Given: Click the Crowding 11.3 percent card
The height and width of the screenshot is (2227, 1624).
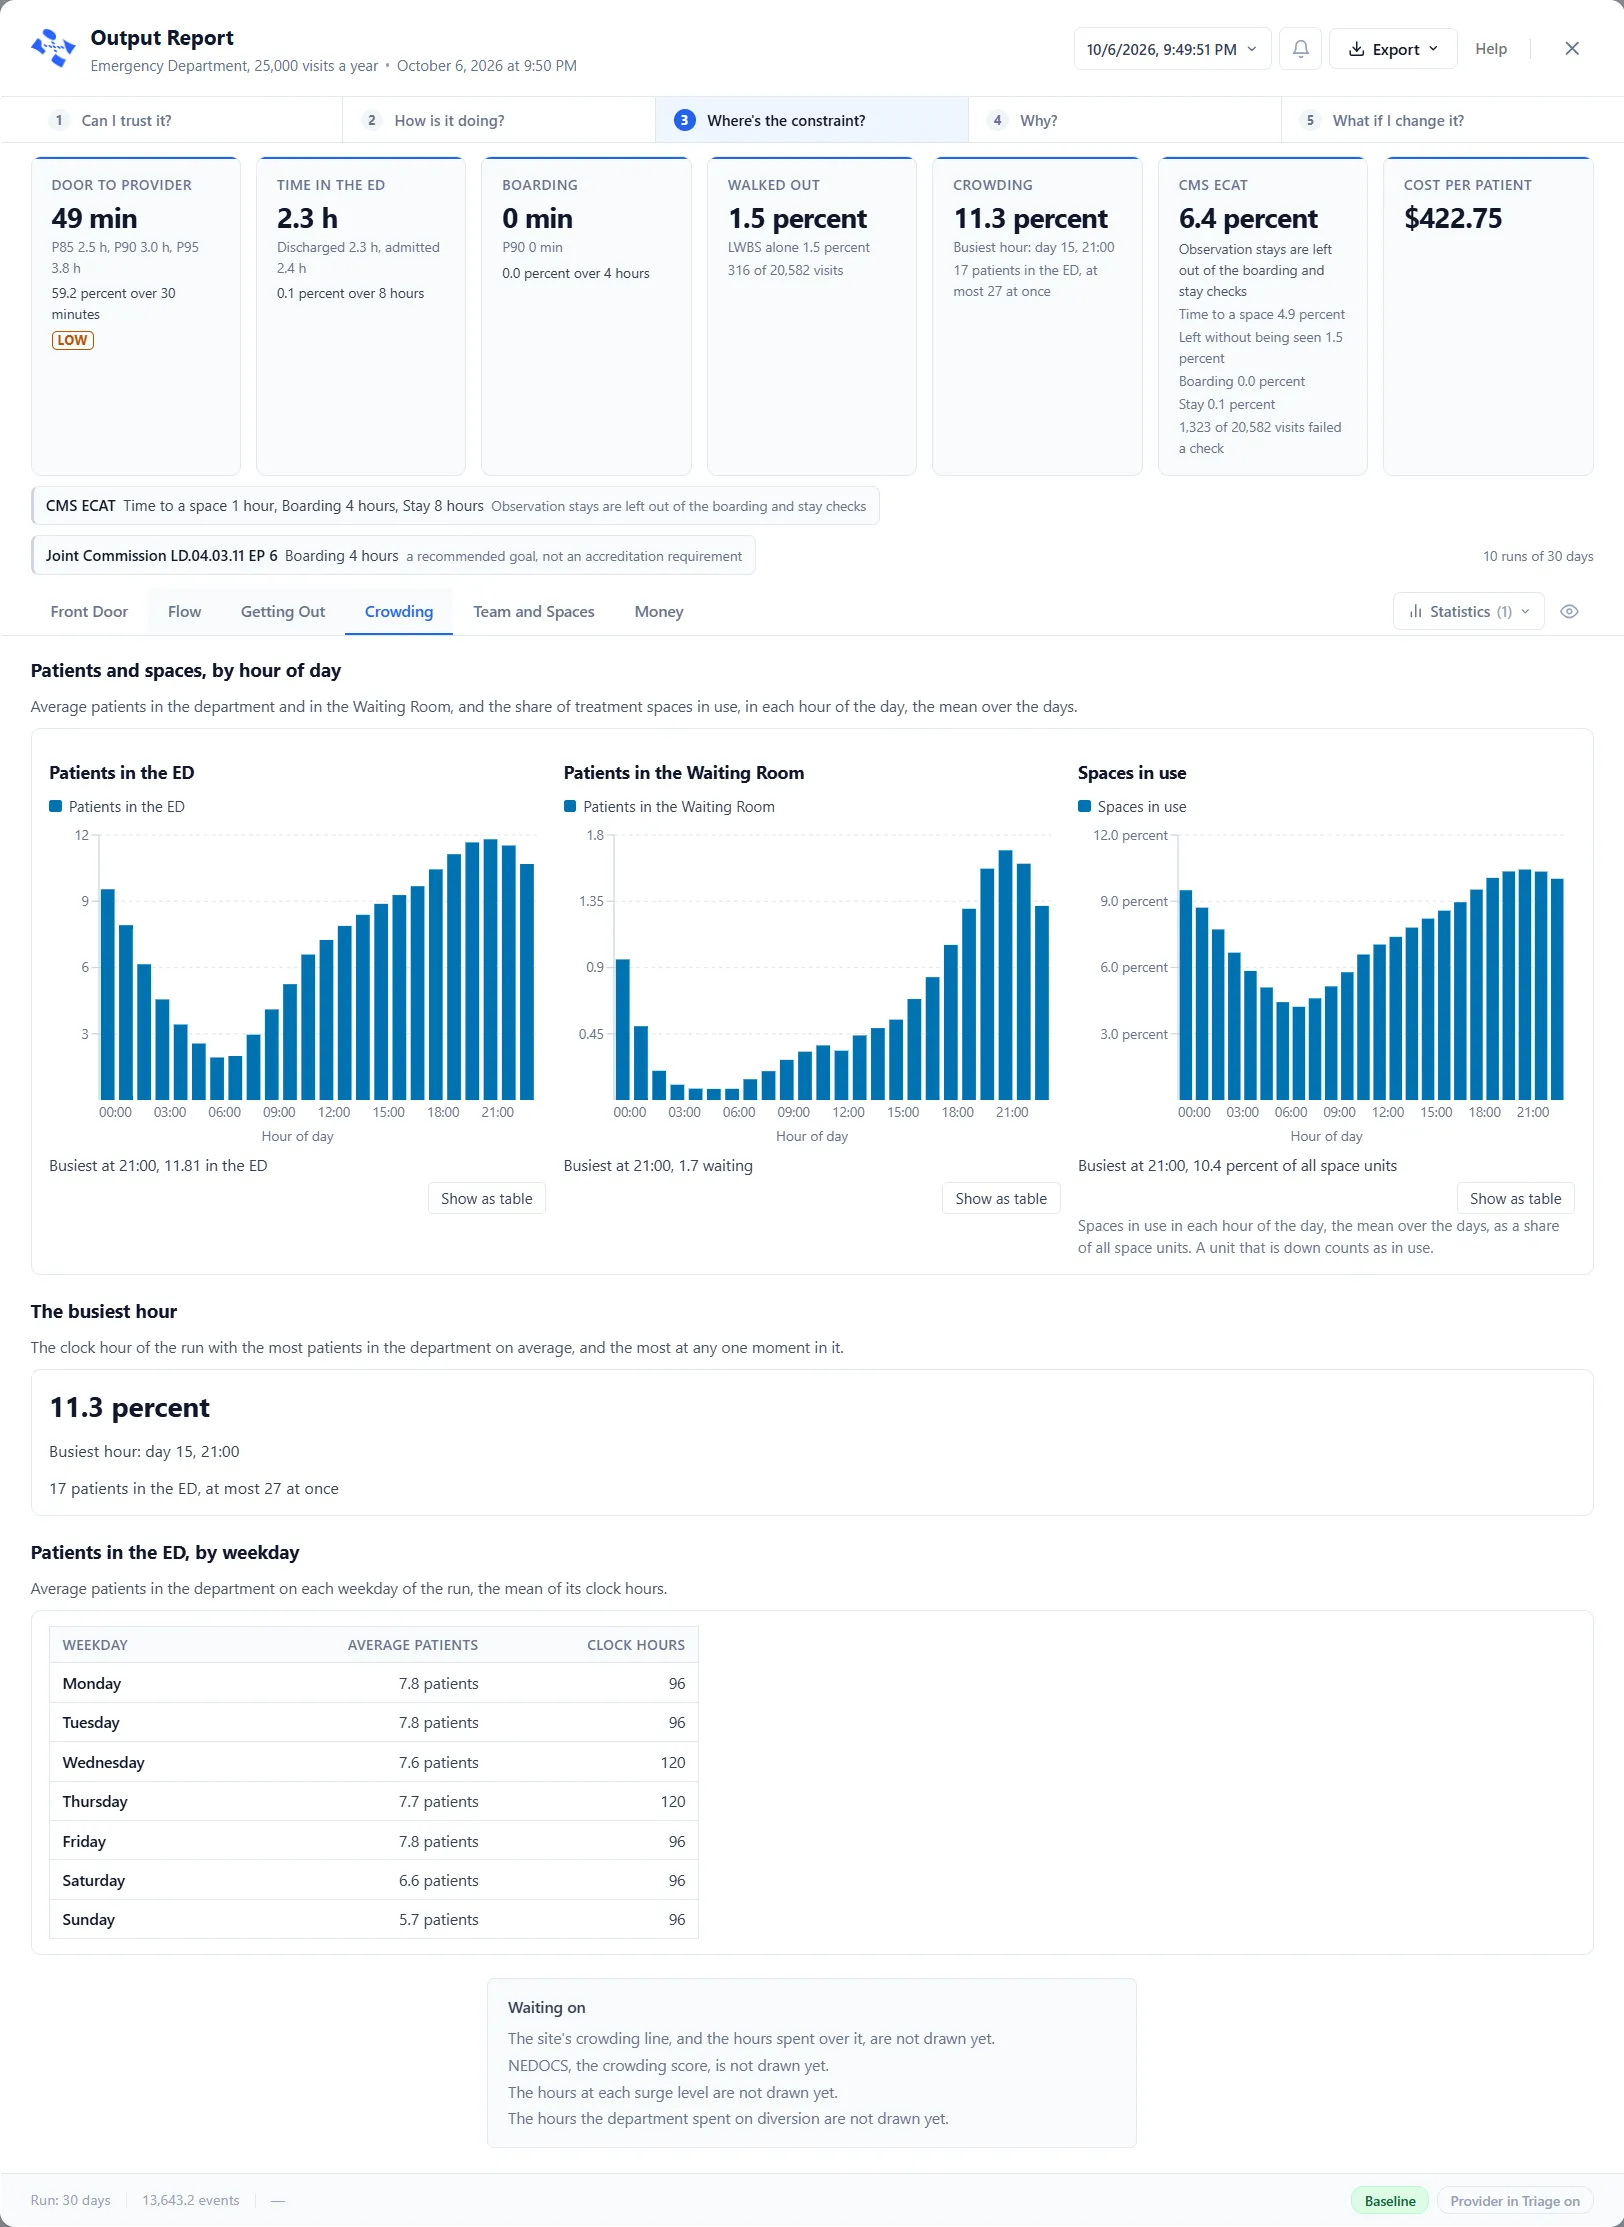Looking at the screenshot, I should (x=1037, y=316).
